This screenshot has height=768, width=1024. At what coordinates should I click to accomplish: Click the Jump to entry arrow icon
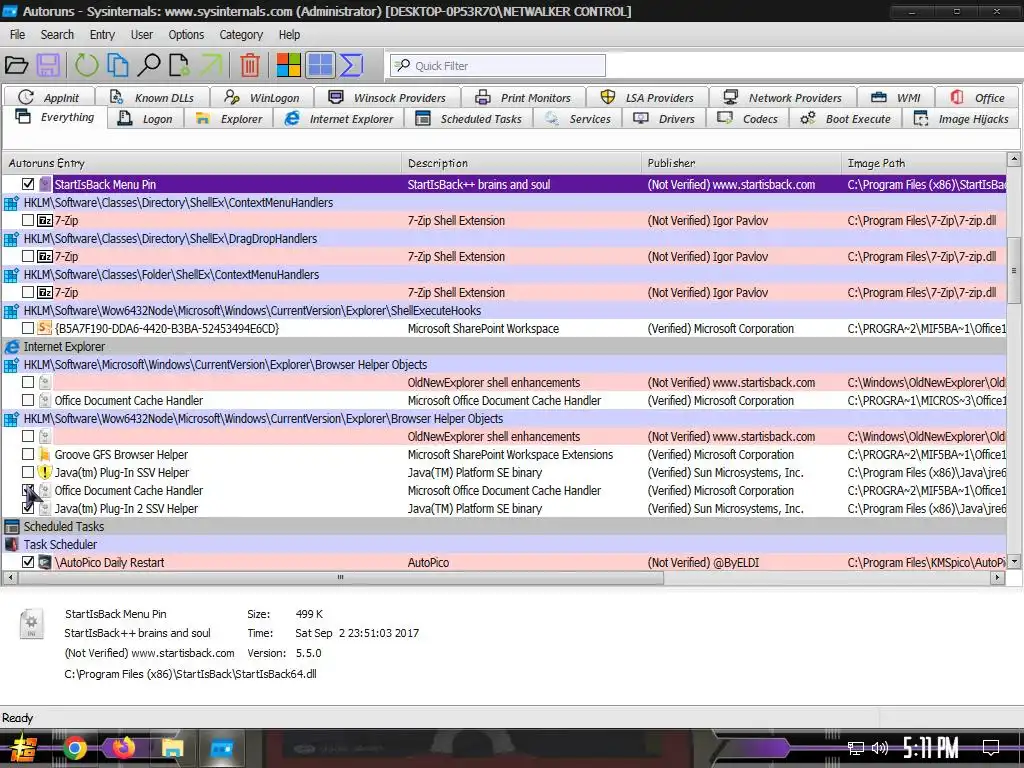pyautogui.click(x=210, y=65)
